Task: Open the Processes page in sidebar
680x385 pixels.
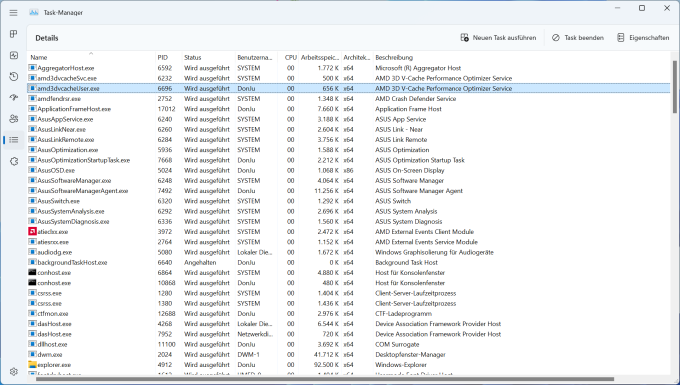Action: click(x=13, y=34)
